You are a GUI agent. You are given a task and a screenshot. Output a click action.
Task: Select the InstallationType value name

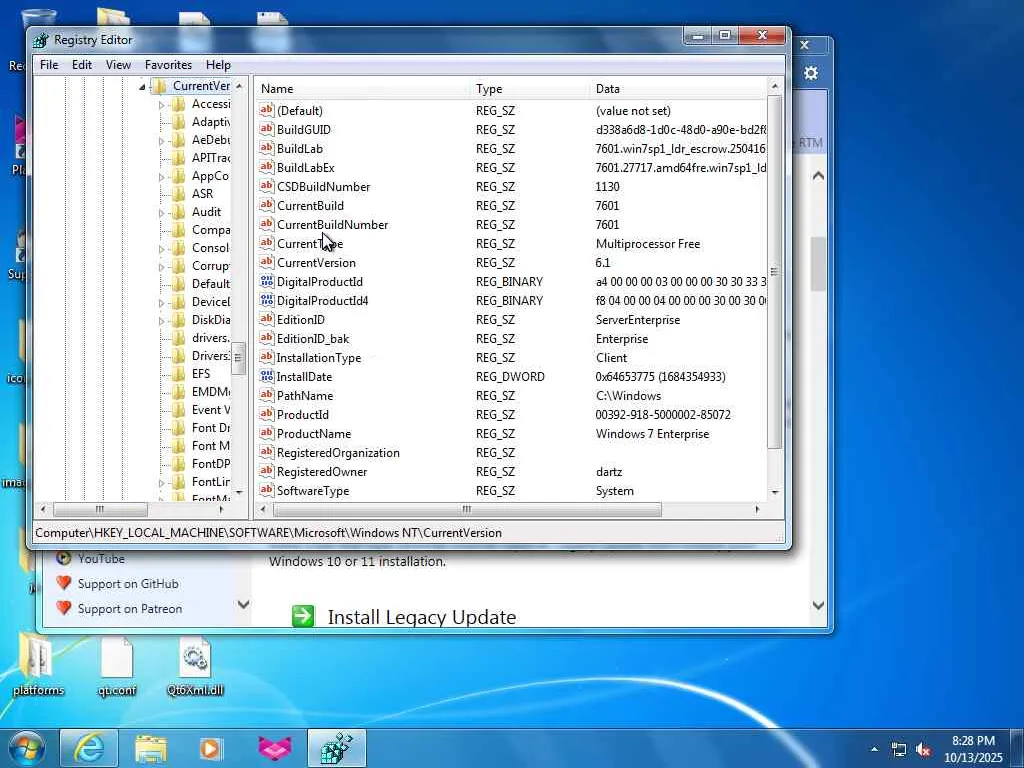click(x=319, y=358)
